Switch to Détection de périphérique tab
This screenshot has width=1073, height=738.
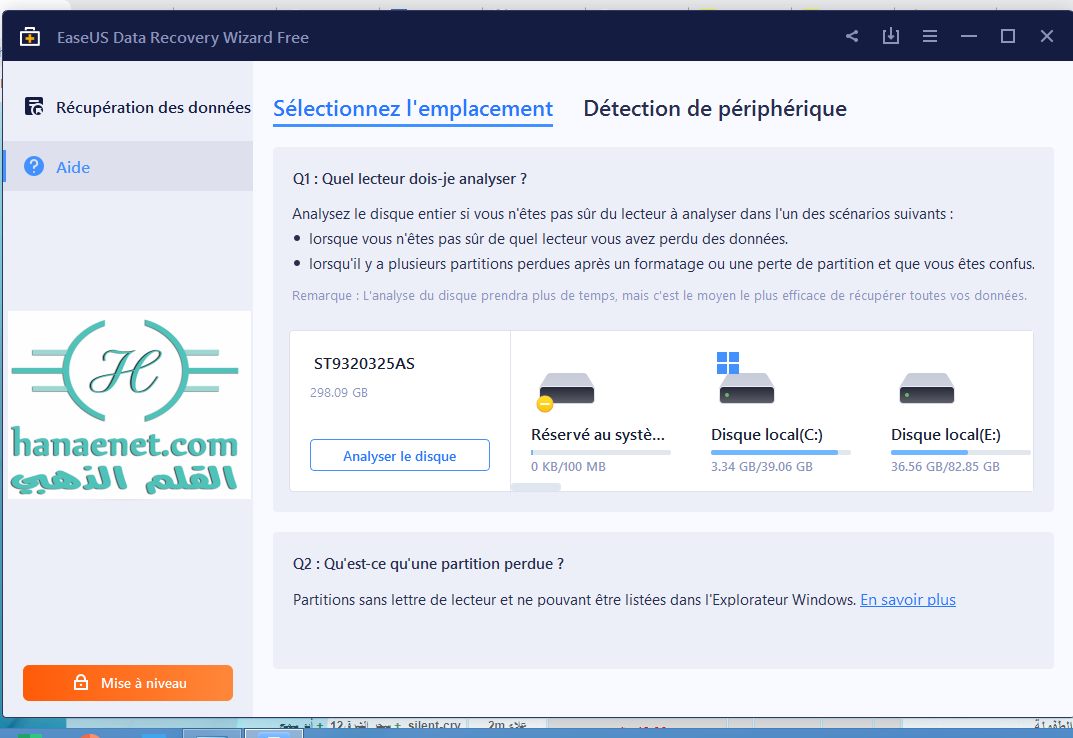click(x=715, y=109)
